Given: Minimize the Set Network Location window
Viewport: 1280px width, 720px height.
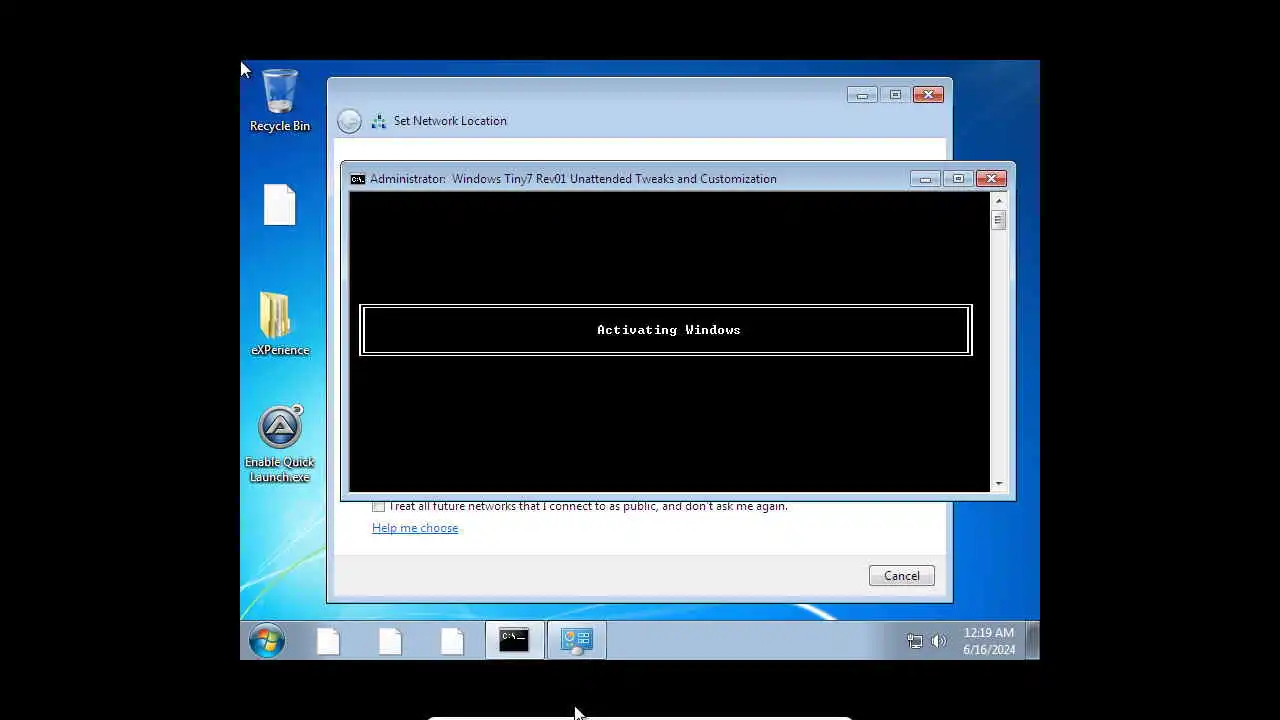Looking at the screenshot, I should pos(862,95).
